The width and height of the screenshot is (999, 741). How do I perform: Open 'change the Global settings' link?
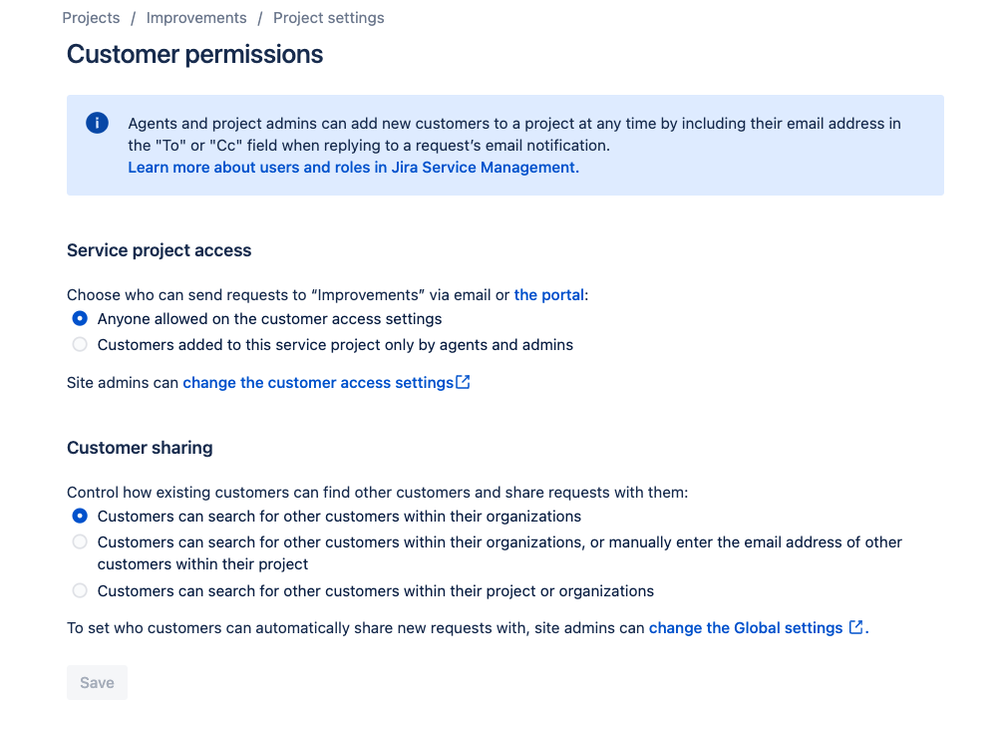click(x=745, y=628)
